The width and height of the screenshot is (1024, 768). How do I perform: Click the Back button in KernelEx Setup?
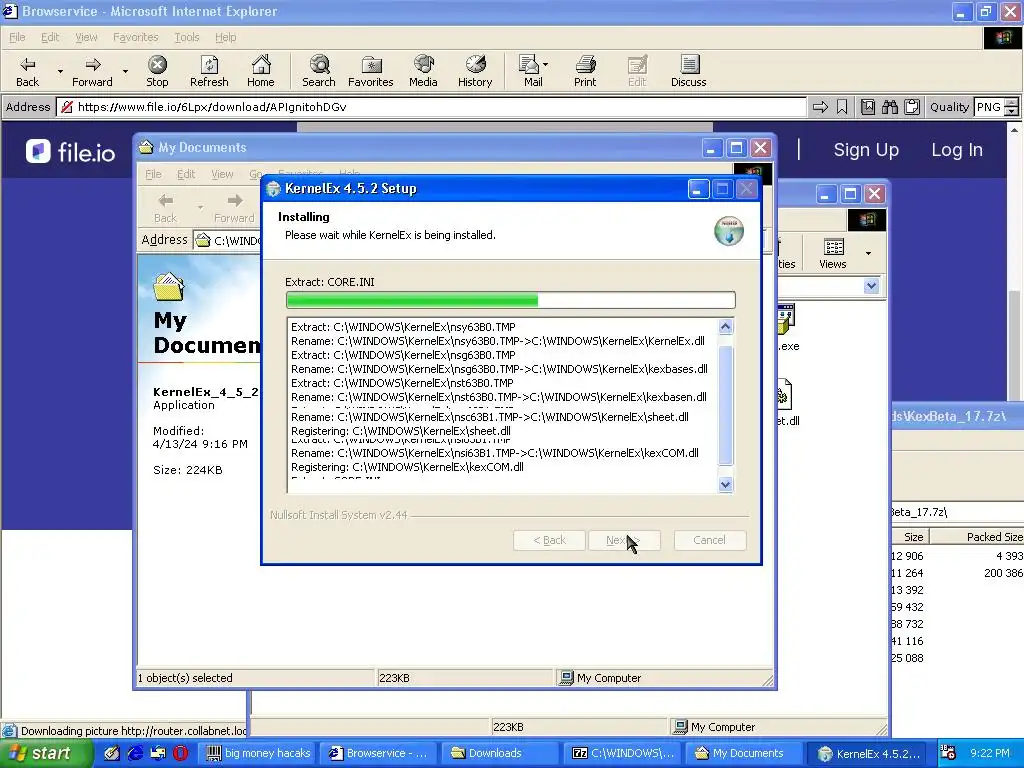tap(549, 540)
